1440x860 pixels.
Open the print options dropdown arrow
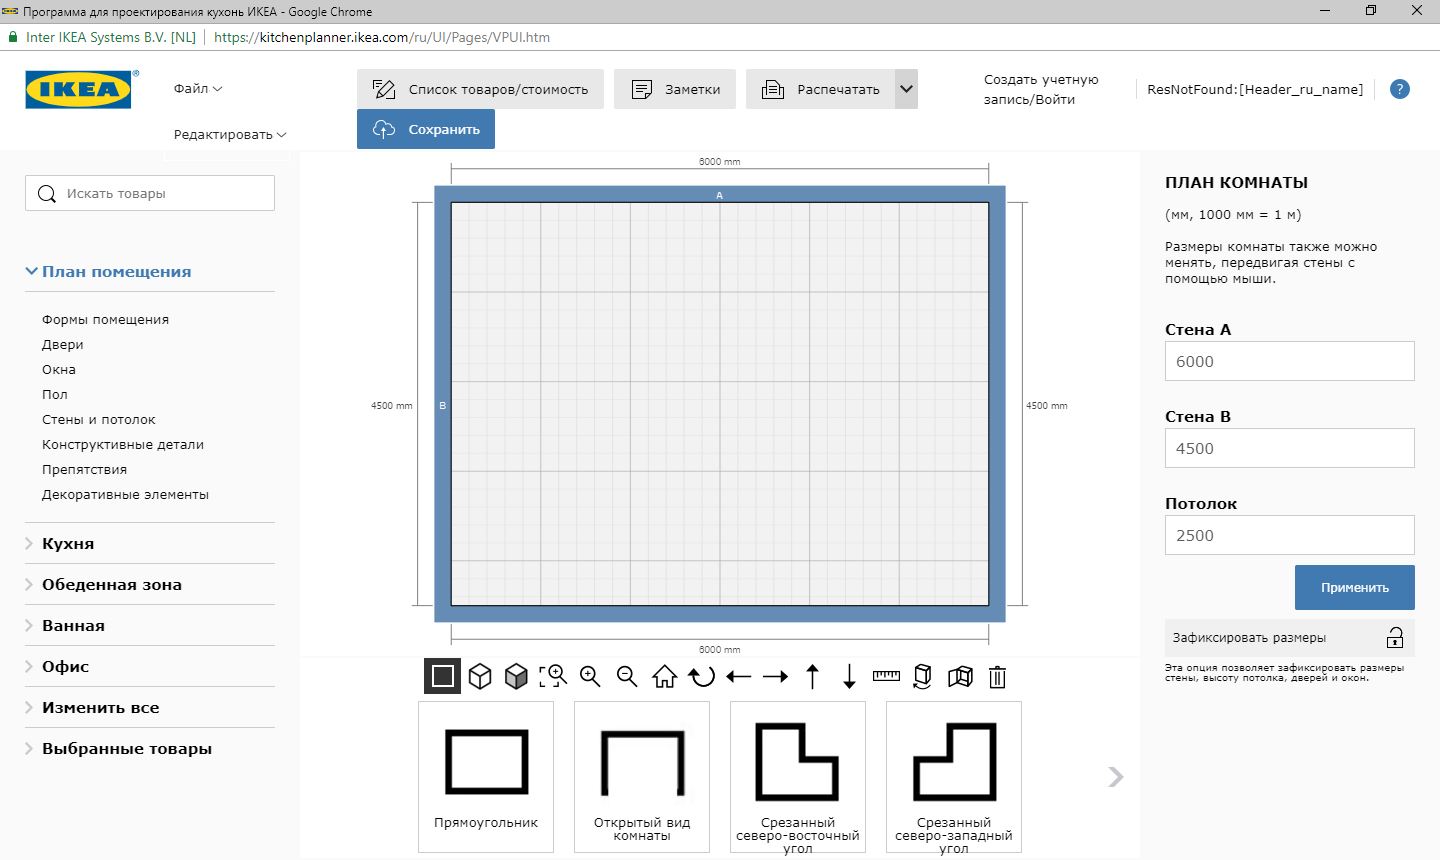tap(906, 89)
